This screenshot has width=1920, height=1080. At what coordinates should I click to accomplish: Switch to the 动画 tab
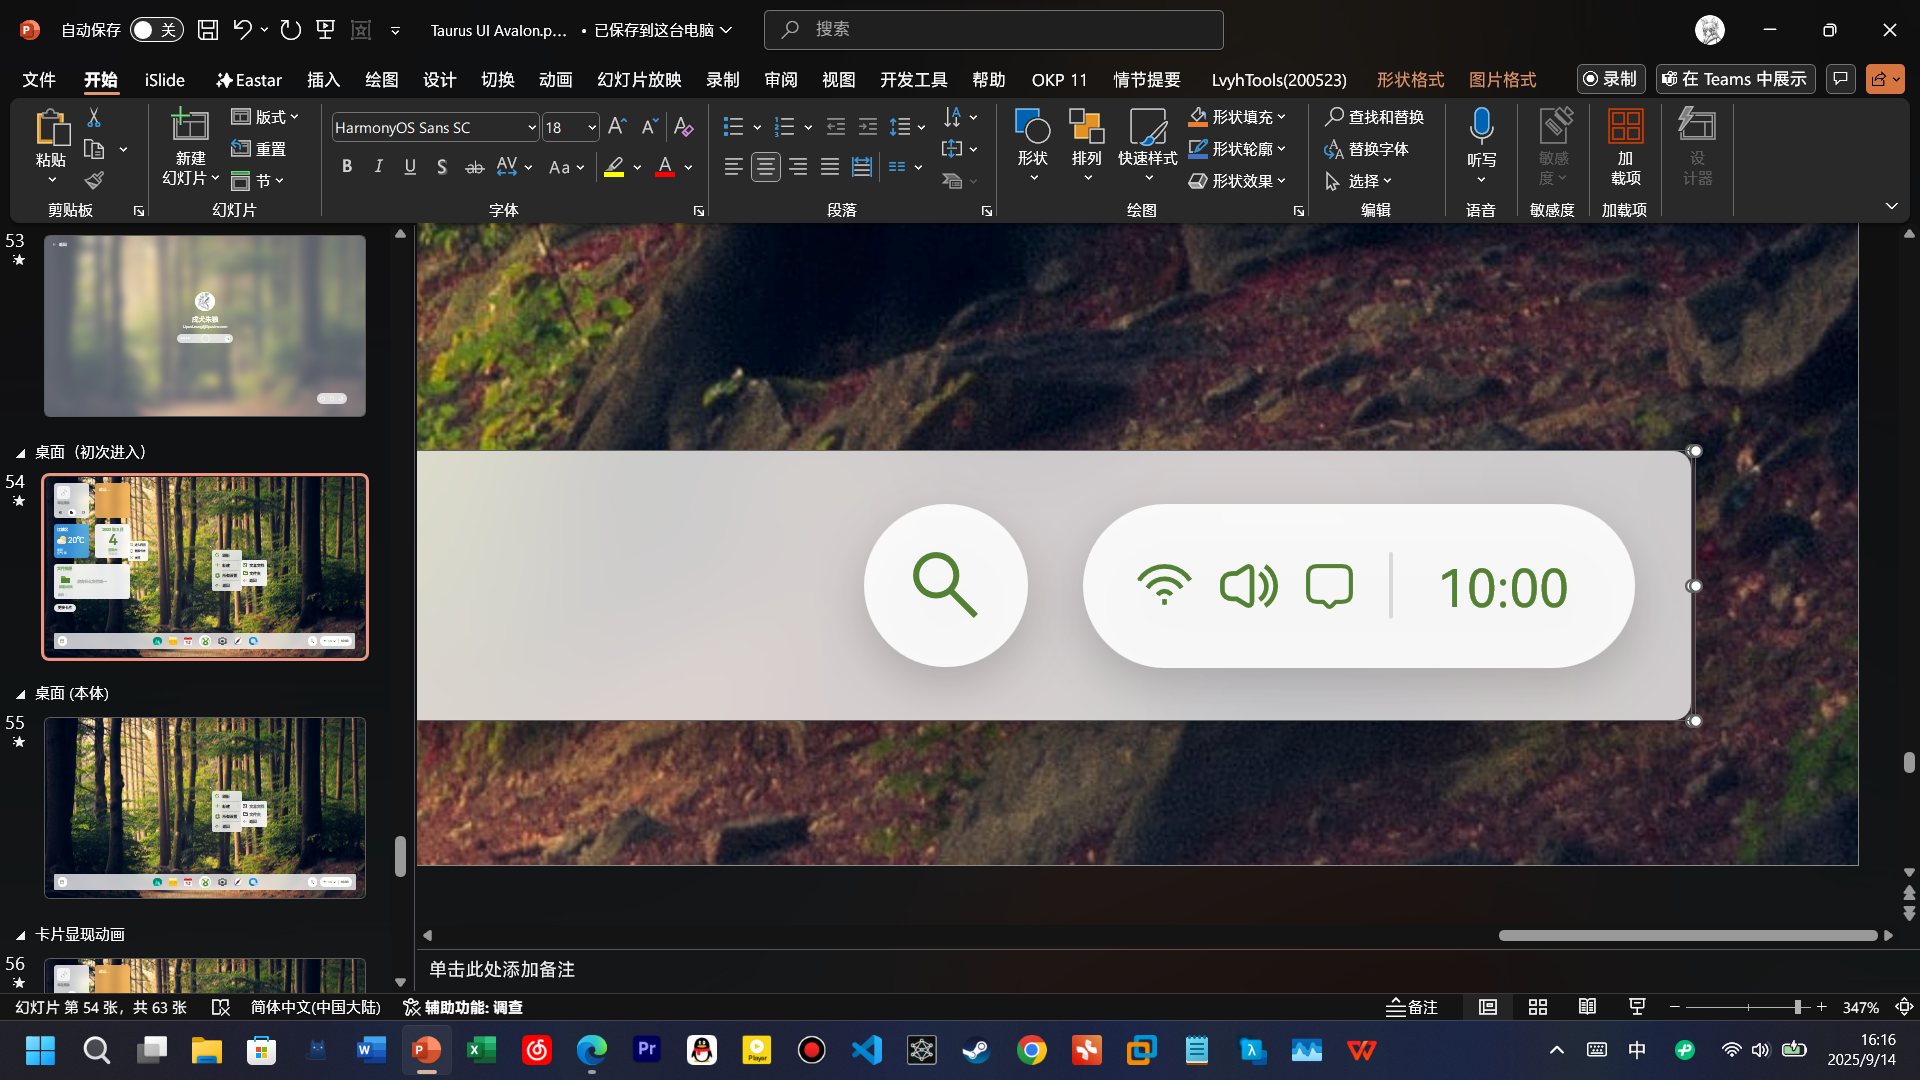click(x=555, y=80)
